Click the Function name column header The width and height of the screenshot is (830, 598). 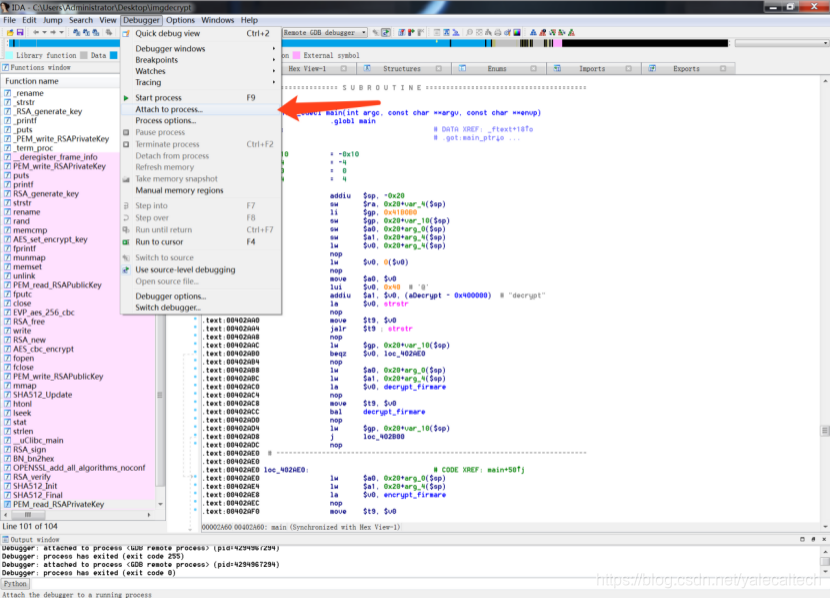61,81
